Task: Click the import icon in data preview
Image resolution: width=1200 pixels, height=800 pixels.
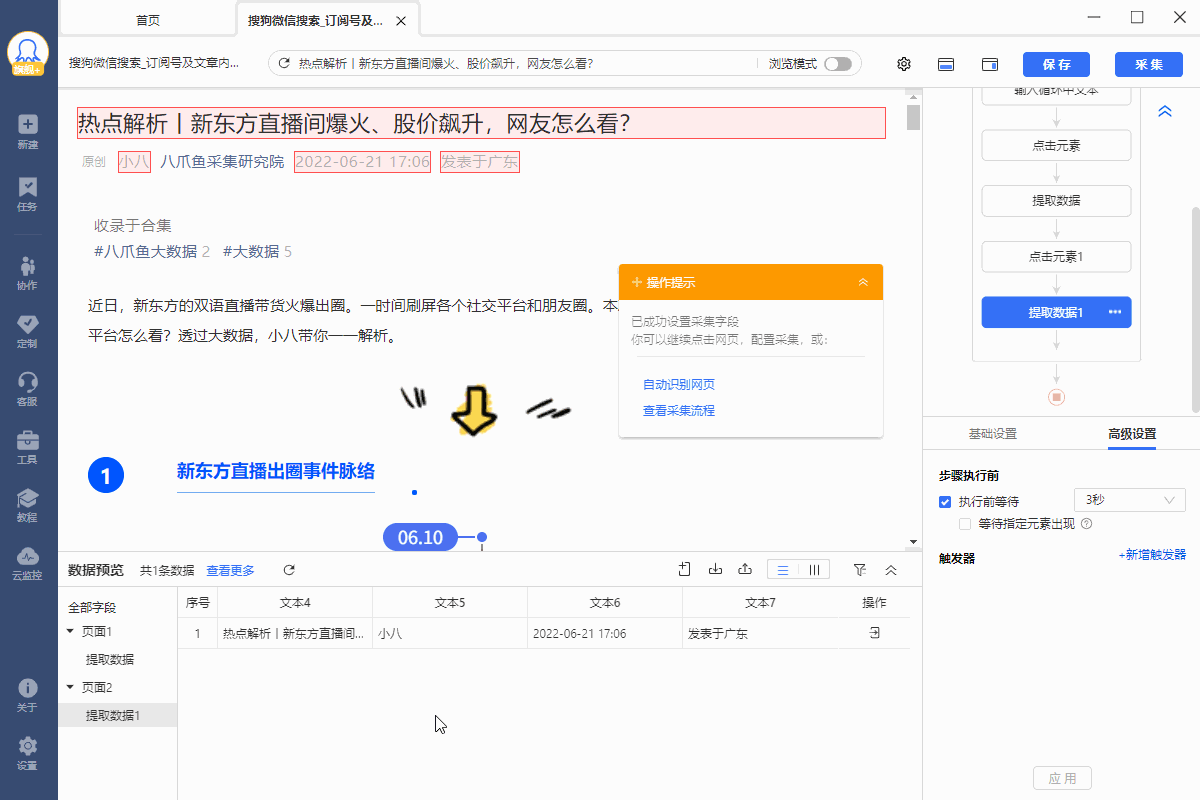Action: pyautogui.click(x=715, y=570)
